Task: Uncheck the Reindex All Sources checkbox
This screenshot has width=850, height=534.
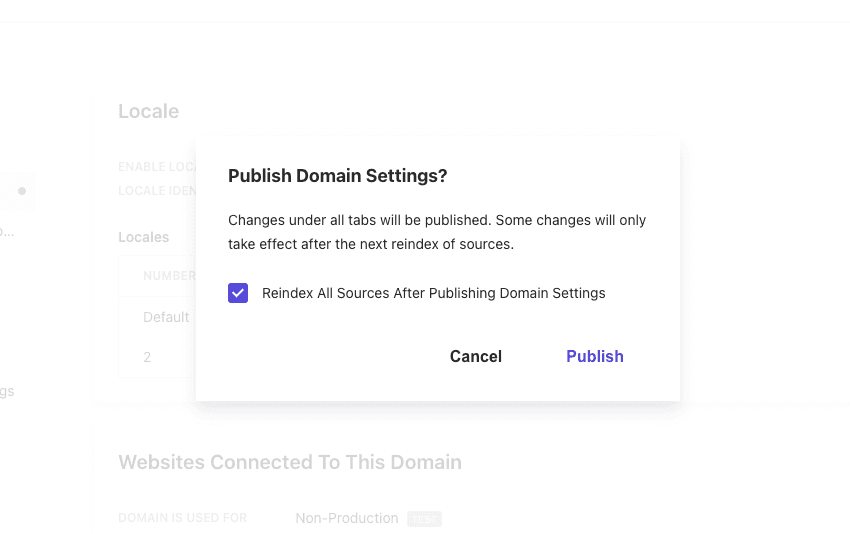Action: (238, 293)
